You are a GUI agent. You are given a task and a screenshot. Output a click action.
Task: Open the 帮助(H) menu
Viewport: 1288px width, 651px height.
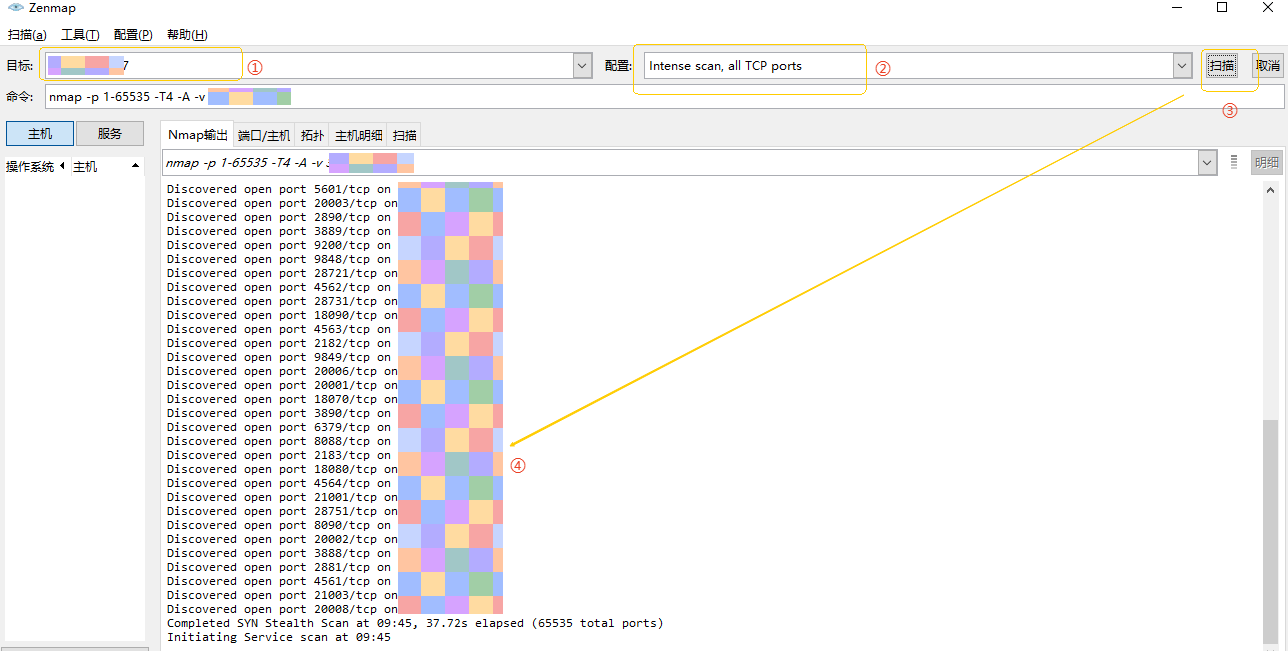(x=187, y=35)
